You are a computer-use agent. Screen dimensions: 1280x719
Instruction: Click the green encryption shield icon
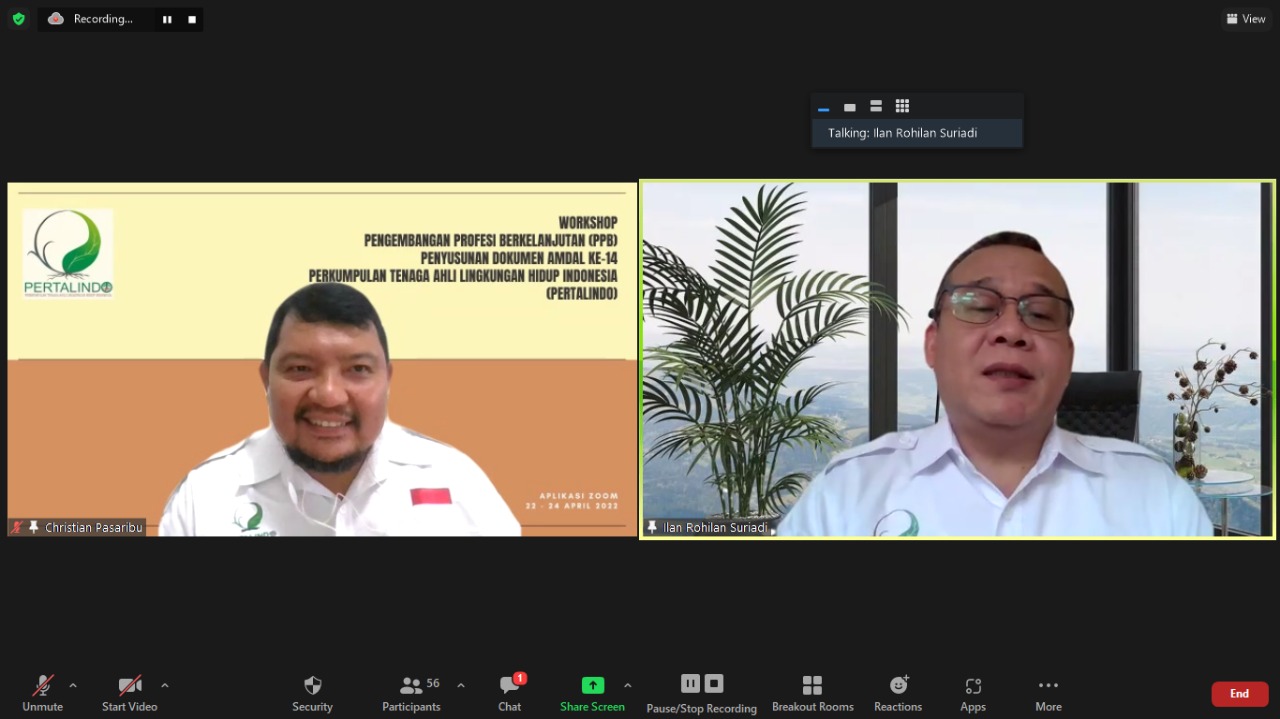(x=18, y=19)
